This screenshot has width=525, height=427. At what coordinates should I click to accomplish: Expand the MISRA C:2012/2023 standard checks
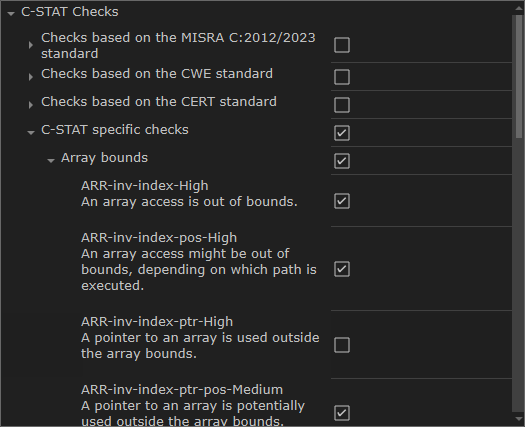coord(31,45)
